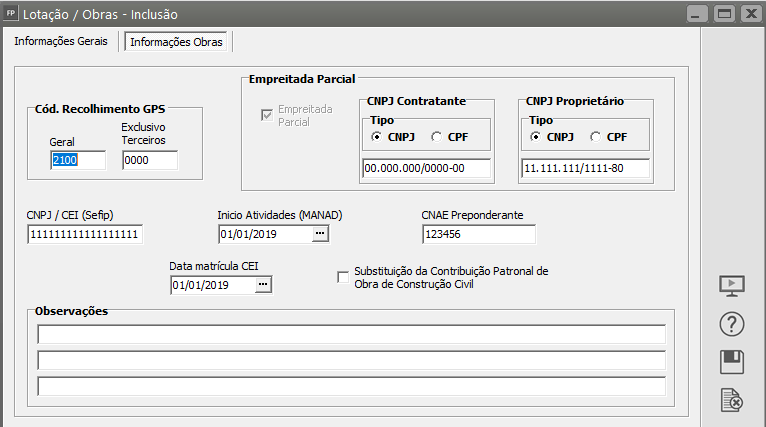Focus the CNAE Preponderante input field
The image size is (766, 427).
(x=478, y=234)
